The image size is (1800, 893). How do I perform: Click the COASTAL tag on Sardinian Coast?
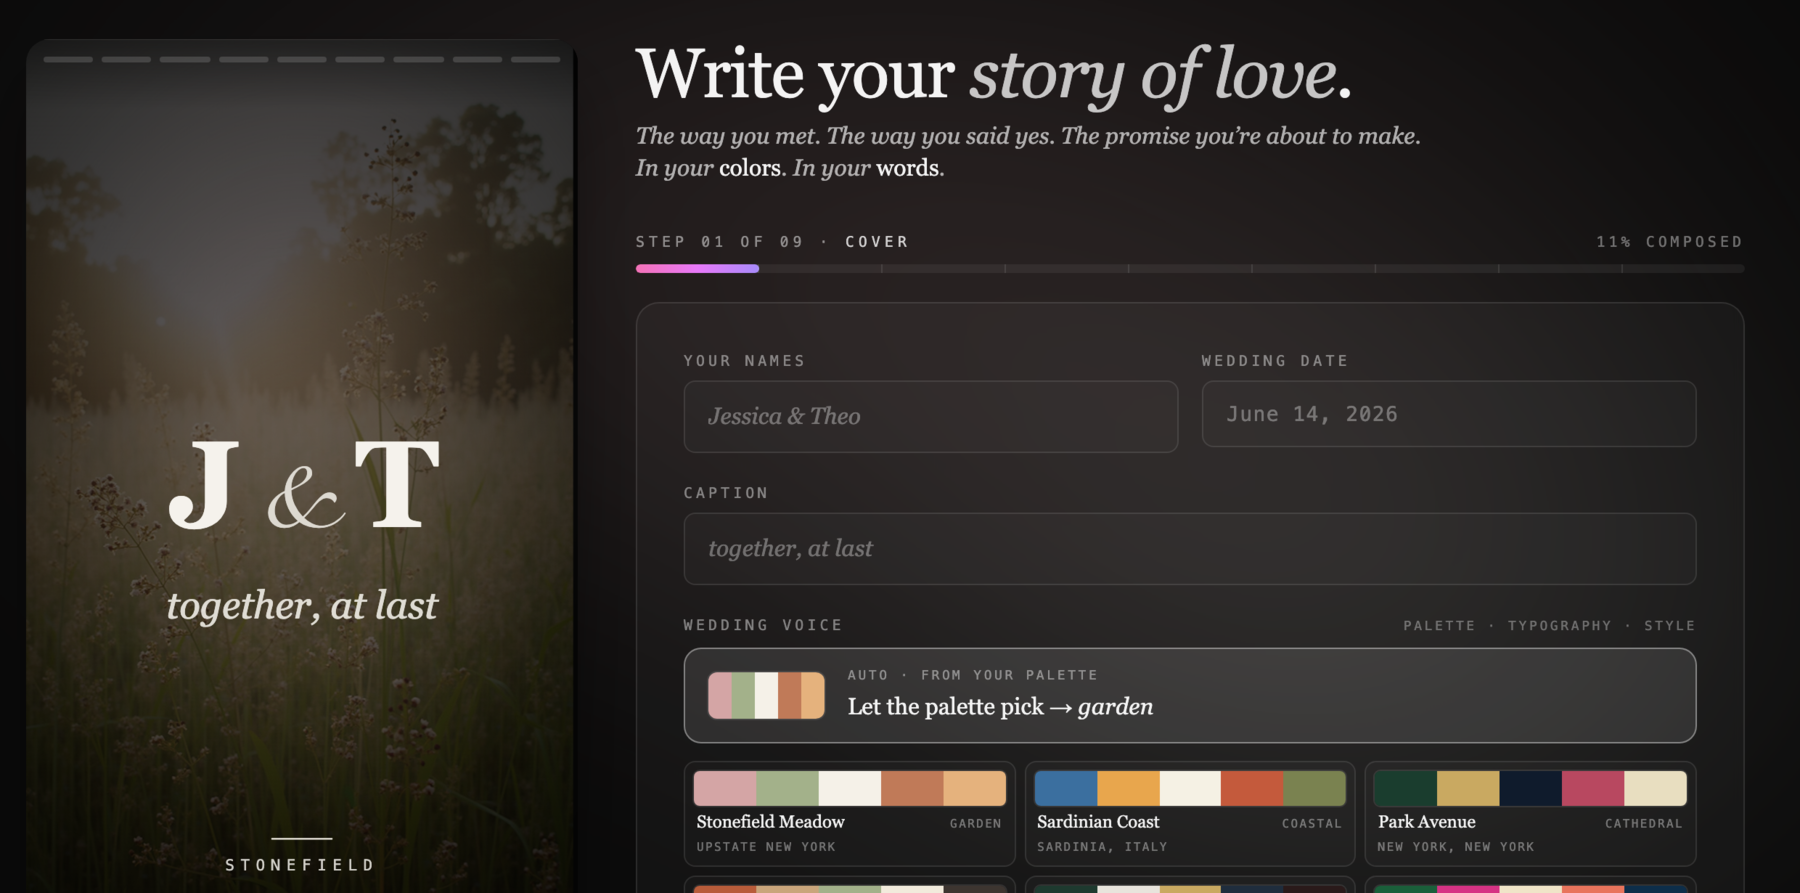pyautogui.click(x=1312, y=823)
